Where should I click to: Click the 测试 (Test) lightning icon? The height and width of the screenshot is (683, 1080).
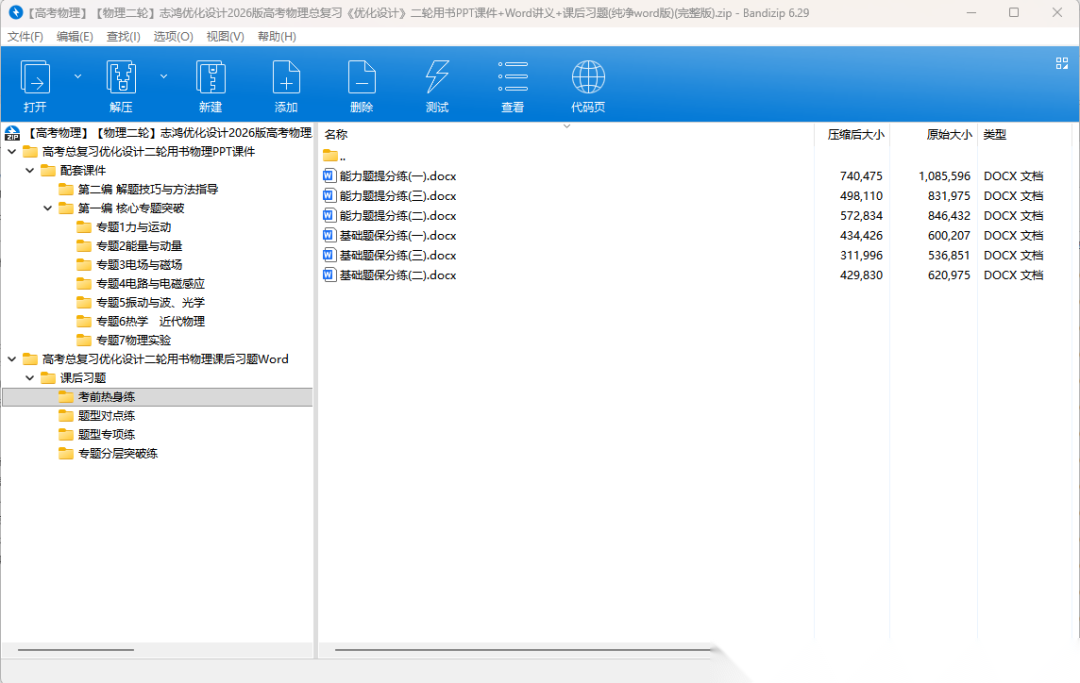[437, 85]
